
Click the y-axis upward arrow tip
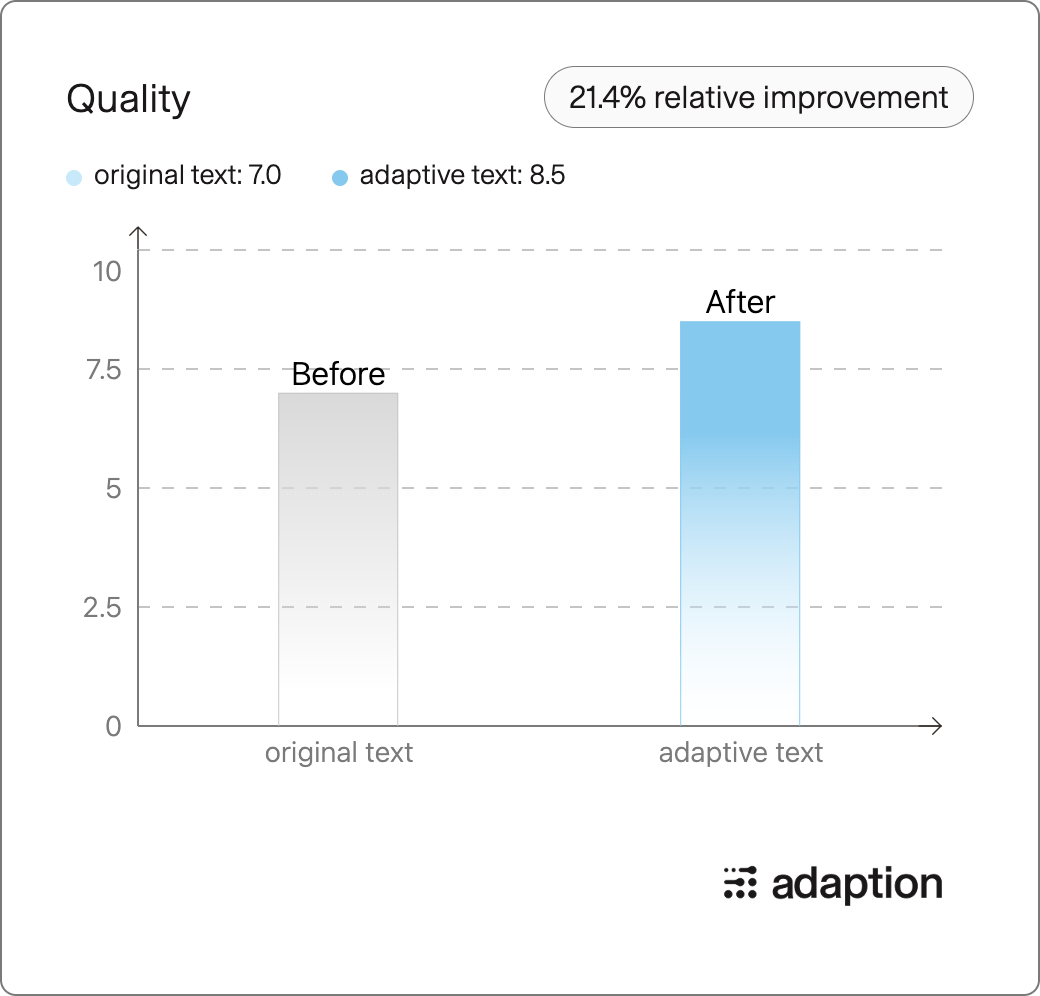pos(138,229)
